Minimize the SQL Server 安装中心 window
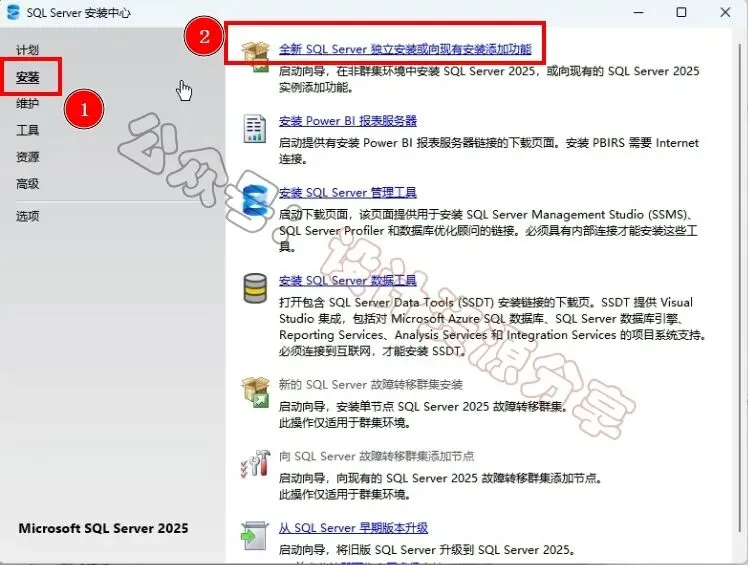This screenshot has width=748, height=565. (638, 12)
